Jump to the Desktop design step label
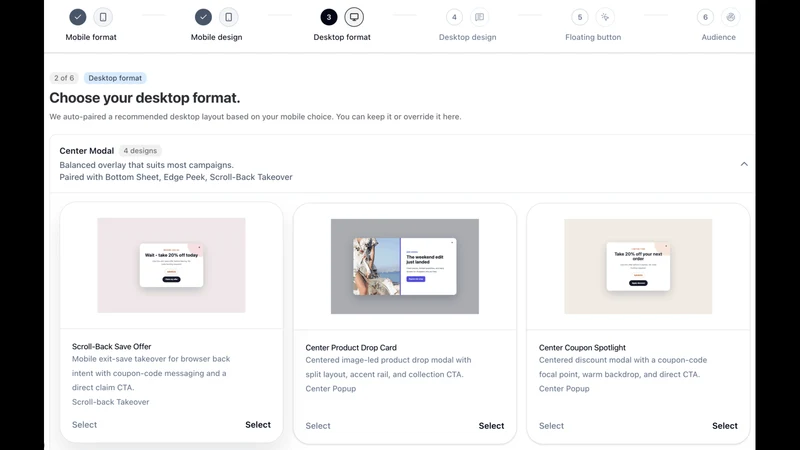The height and width of the screenshot is (450, 800). 467,37
